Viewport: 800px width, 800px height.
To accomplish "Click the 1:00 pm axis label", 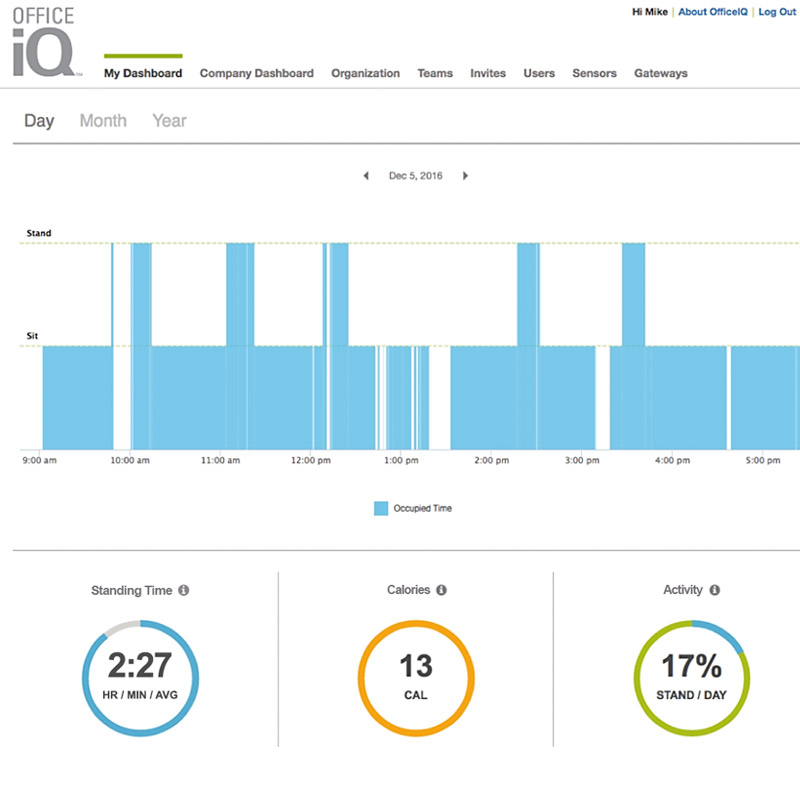I will pos(401,461).
